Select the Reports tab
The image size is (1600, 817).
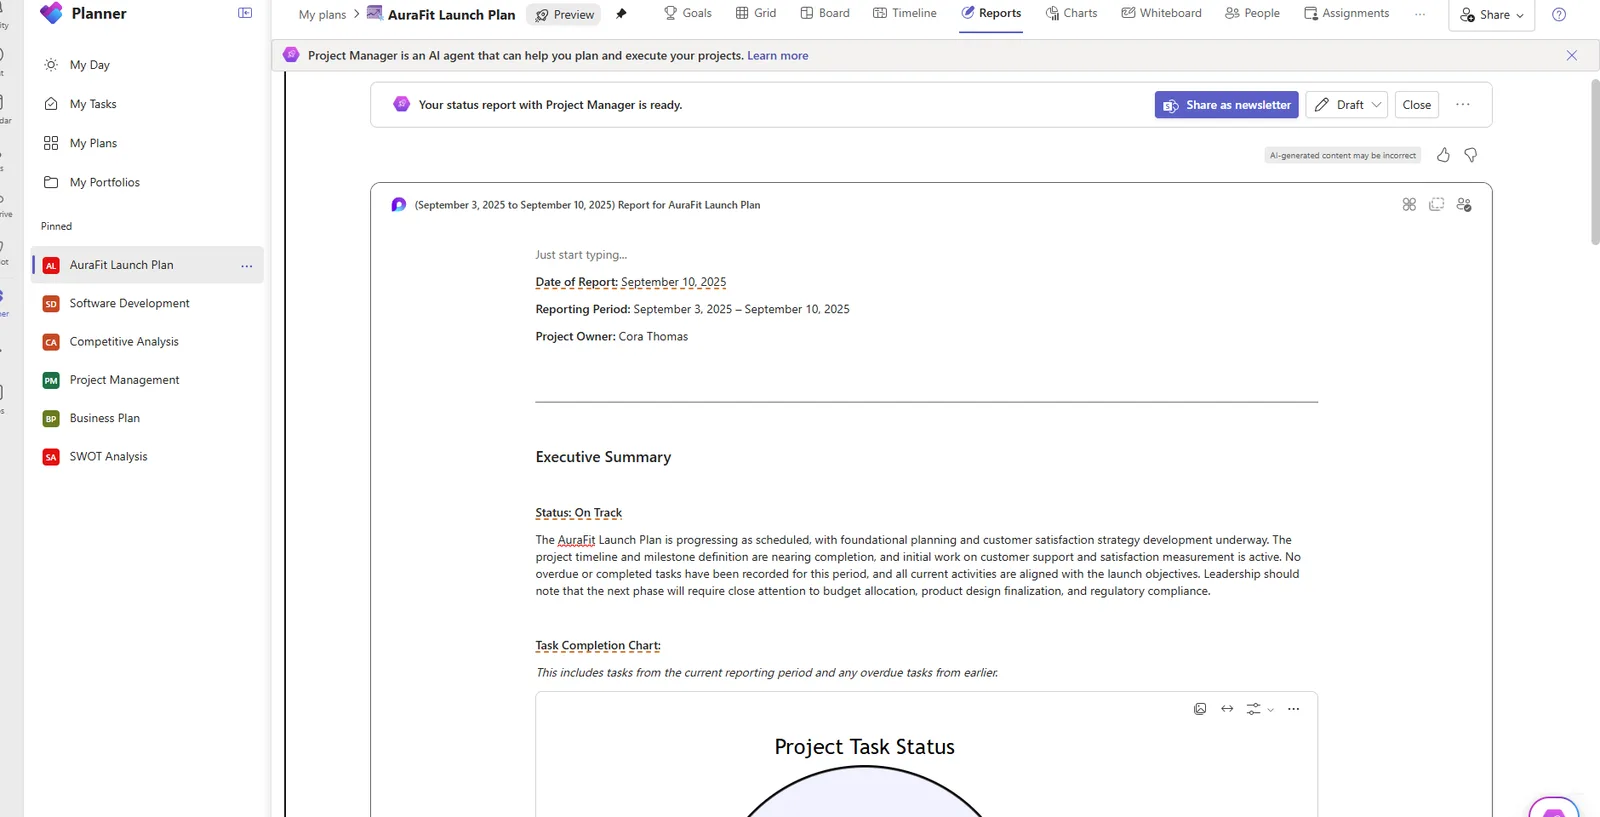click(991, 13)
